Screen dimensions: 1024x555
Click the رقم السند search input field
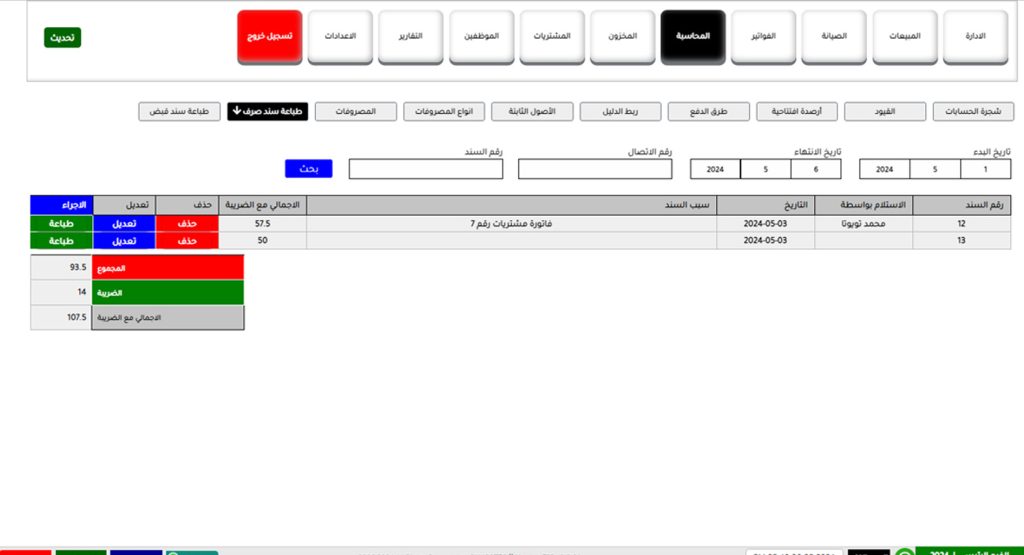click(x=425, y=169)
